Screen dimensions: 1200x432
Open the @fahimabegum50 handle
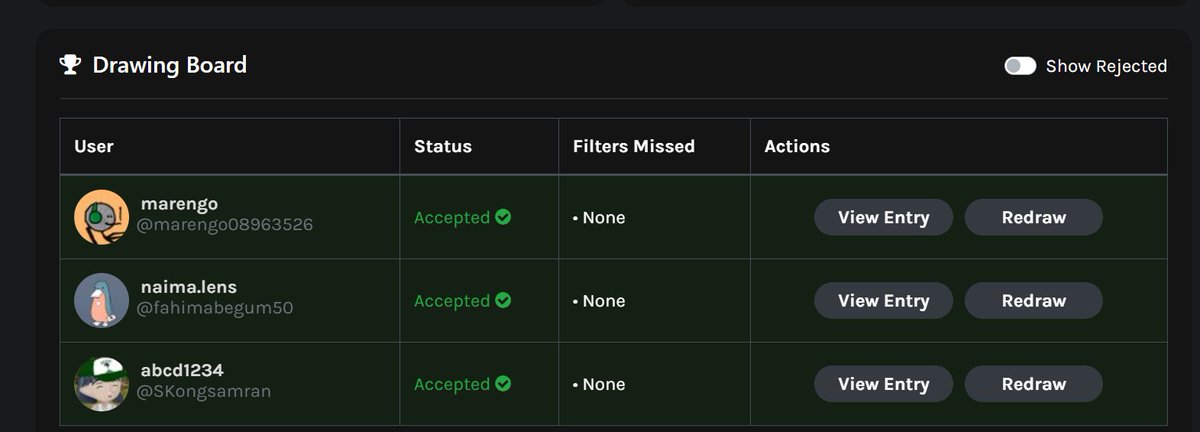pos(215,309)
